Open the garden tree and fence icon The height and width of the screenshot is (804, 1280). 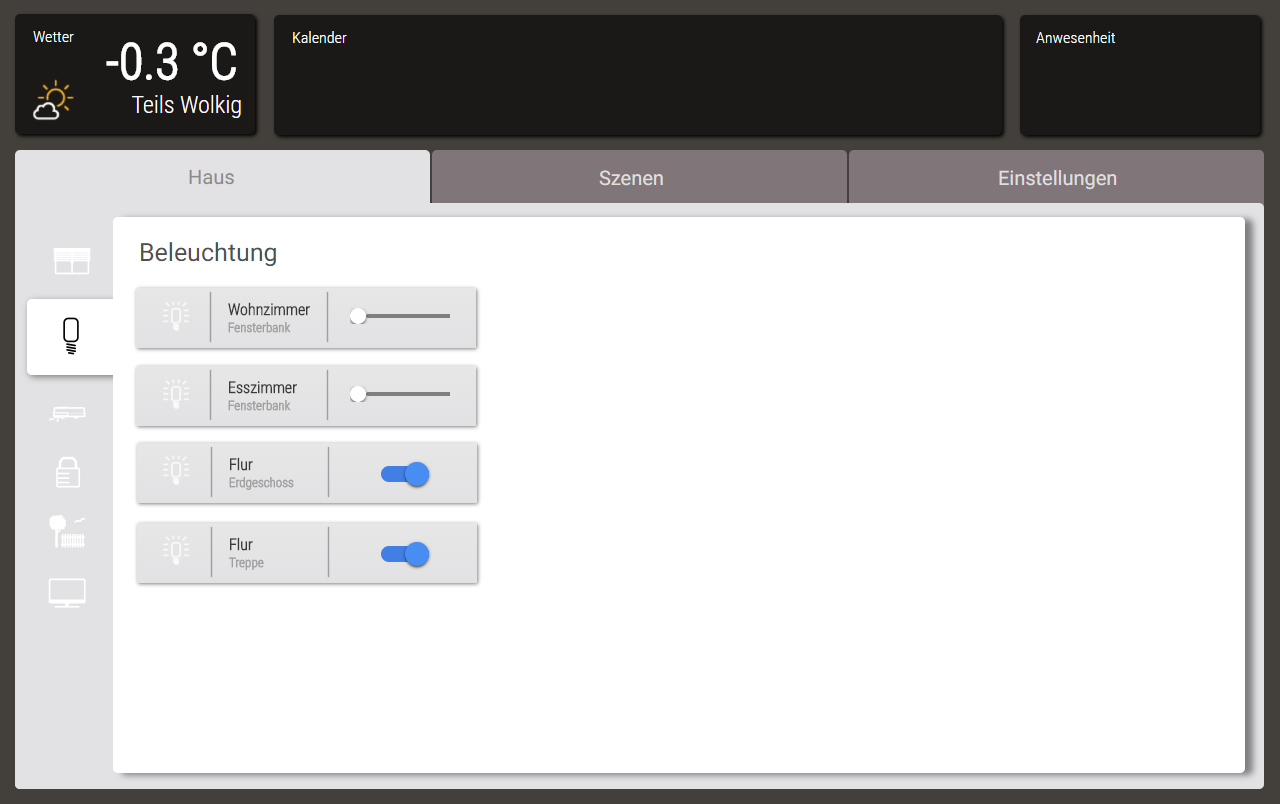68,531
